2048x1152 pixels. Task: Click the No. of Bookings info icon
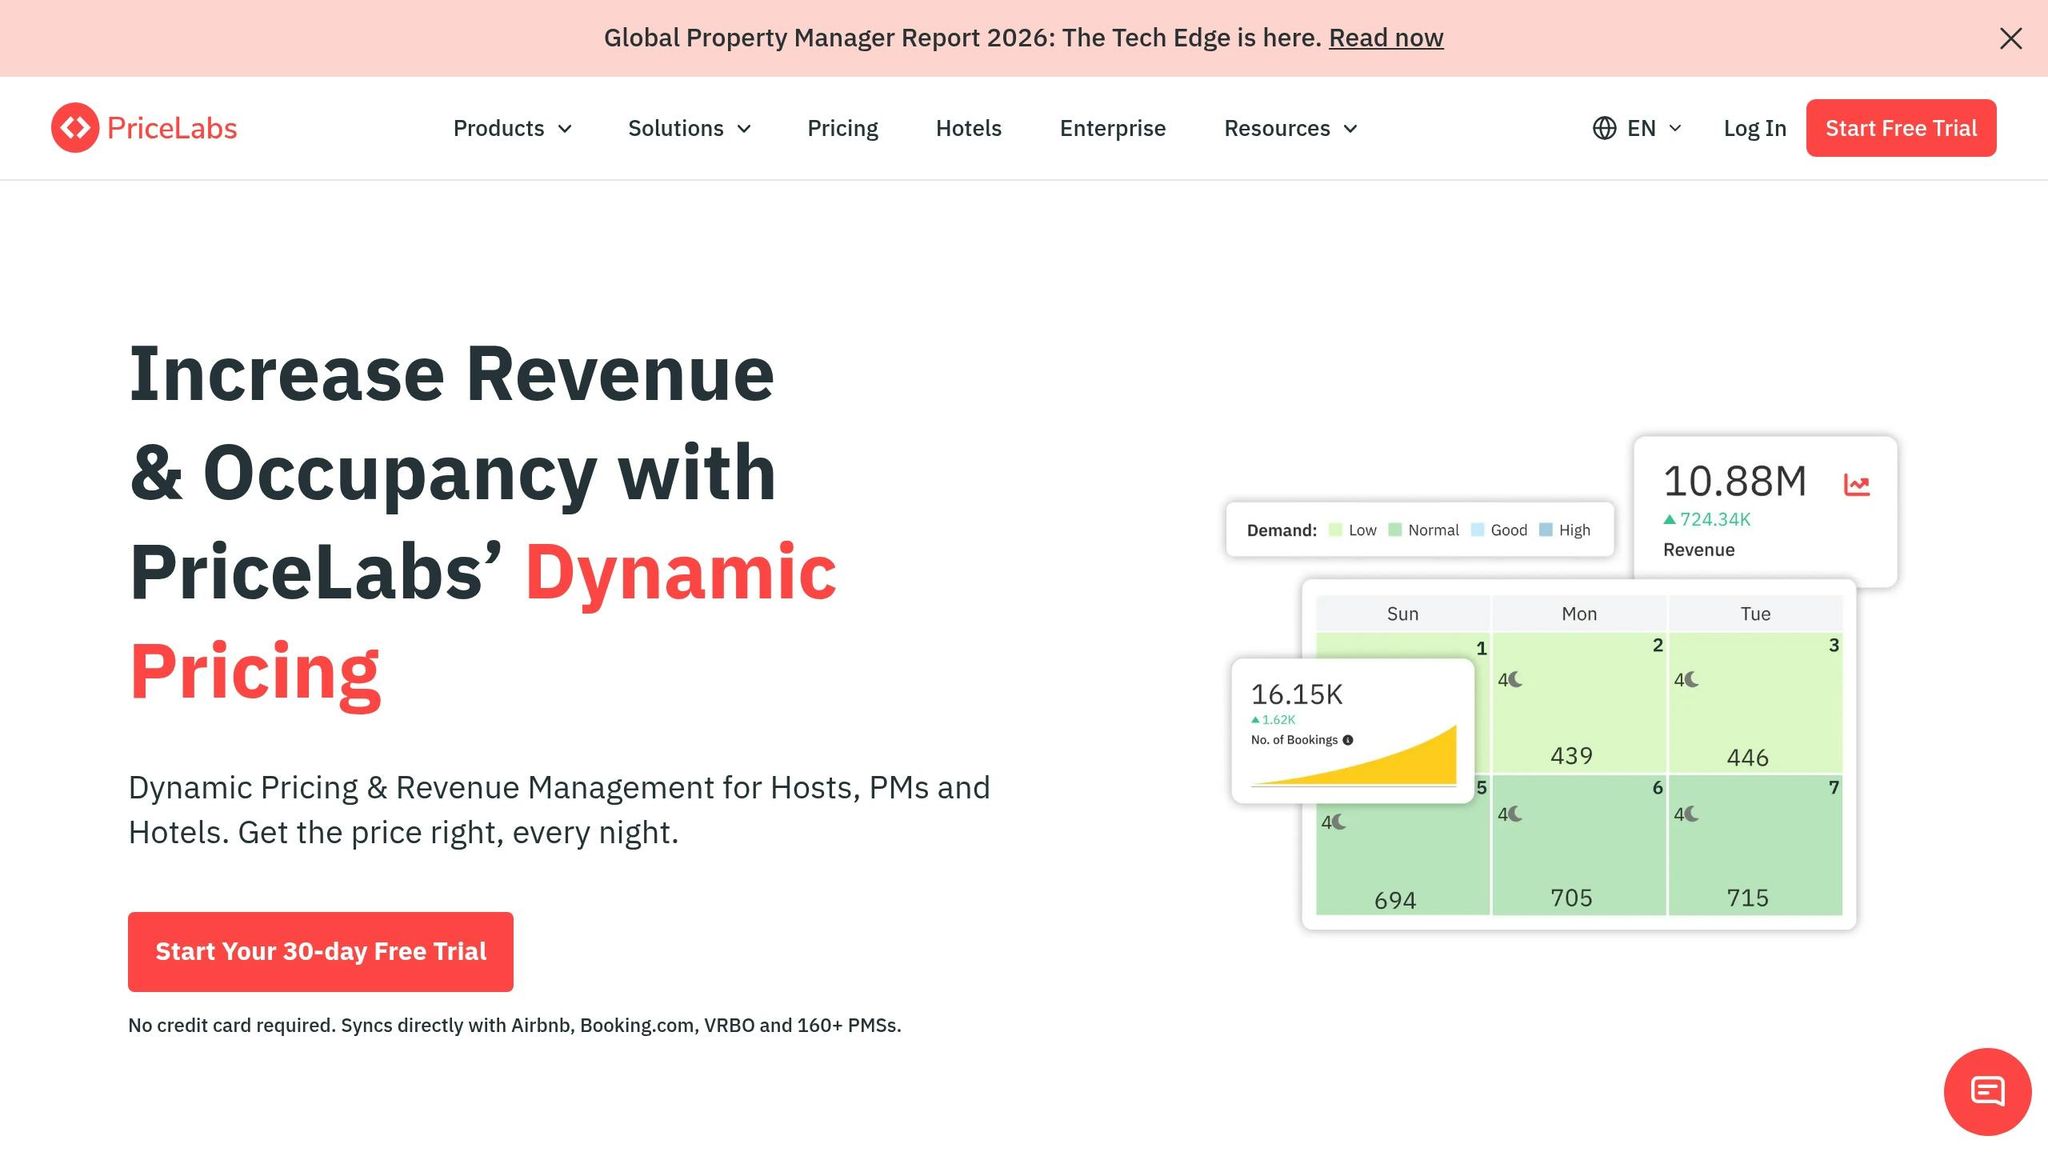point(1348,740)
